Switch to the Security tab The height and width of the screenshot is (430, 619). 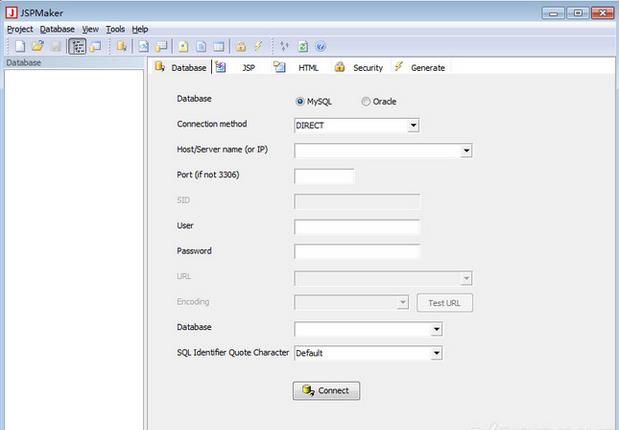pyautogui.click(x=360, y=67)
